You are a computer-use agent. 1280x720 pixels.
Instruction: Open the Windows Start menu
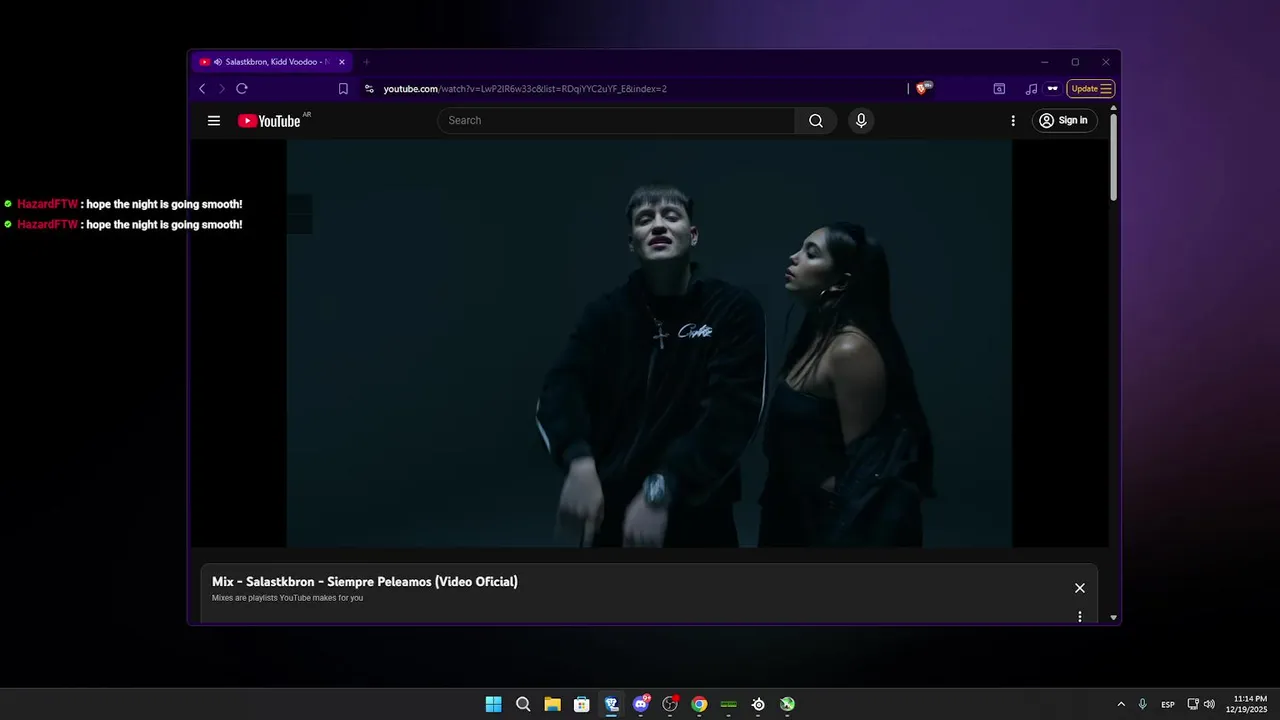(x=493, y=704)
